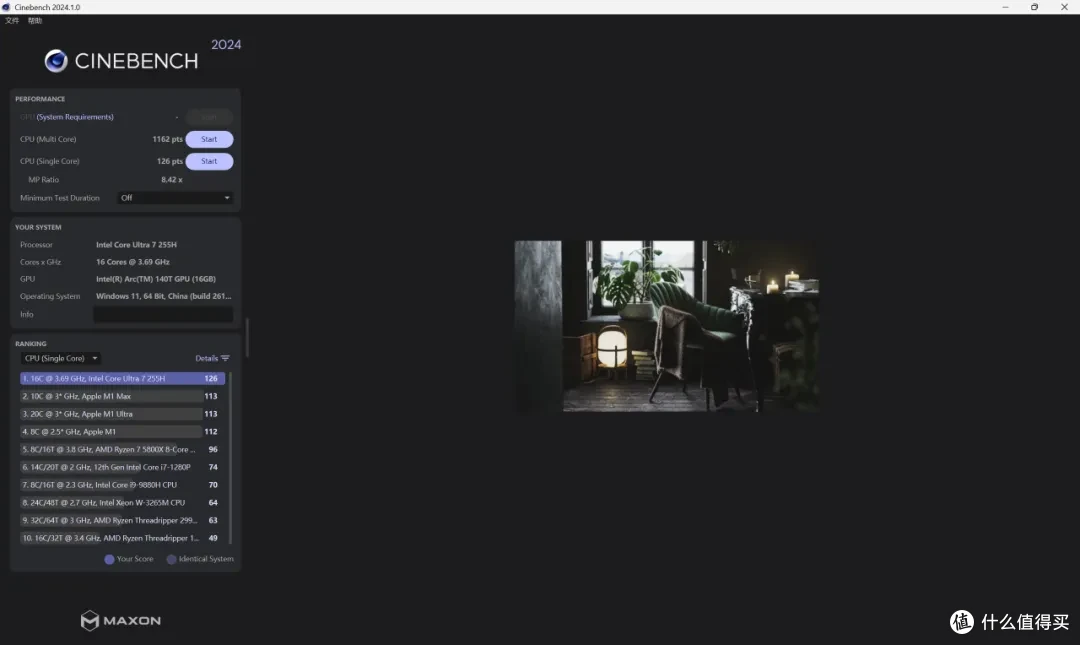Select ranking row 32C/64T AMD Threadripper

122,520
